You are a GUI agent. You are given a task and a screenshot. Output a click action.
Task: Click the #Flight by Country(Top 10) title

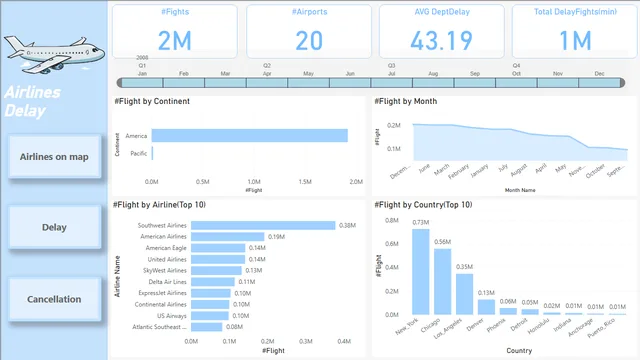click(x=423, y=205)
